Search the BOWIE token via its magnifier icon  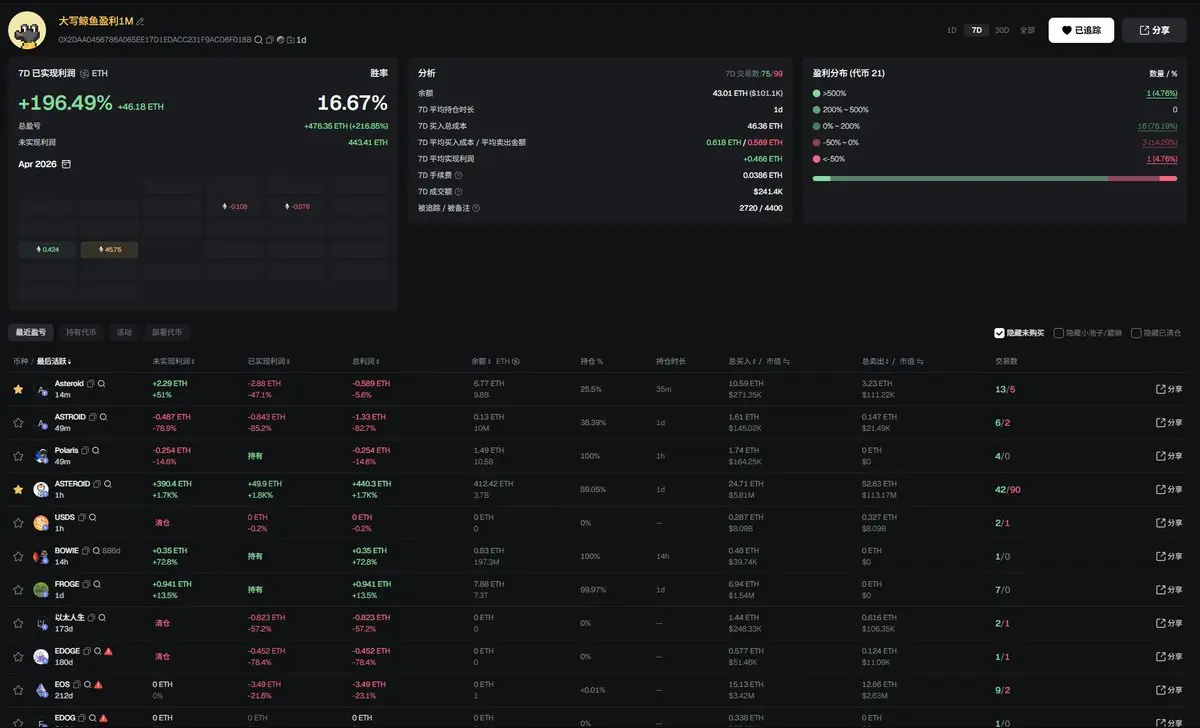click(x=96, y=550)
